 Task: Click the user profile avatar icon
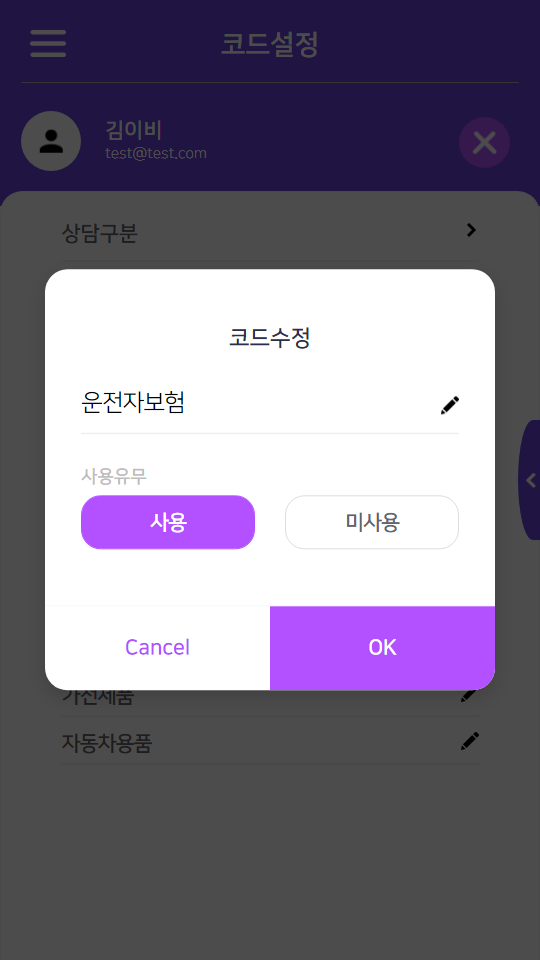coord(51,141)
